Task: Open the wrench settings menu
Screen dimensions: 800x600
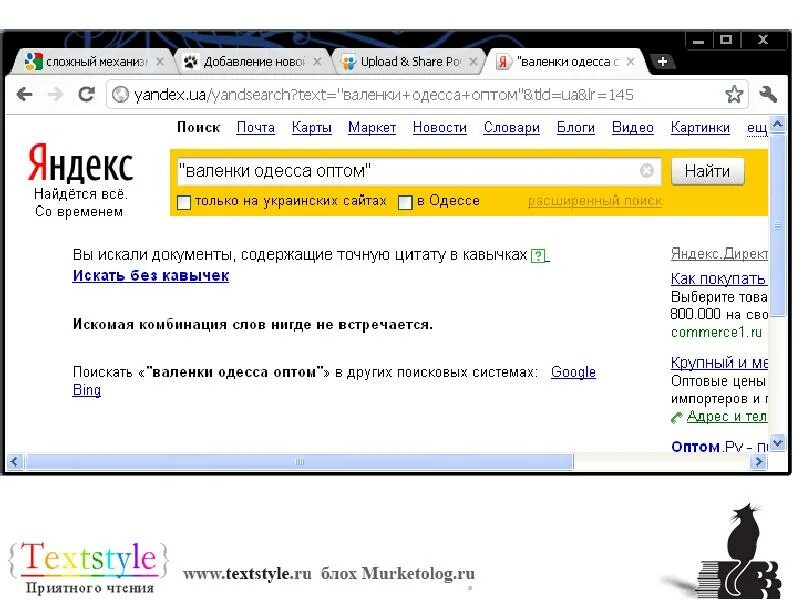Action: pos(768,94)
